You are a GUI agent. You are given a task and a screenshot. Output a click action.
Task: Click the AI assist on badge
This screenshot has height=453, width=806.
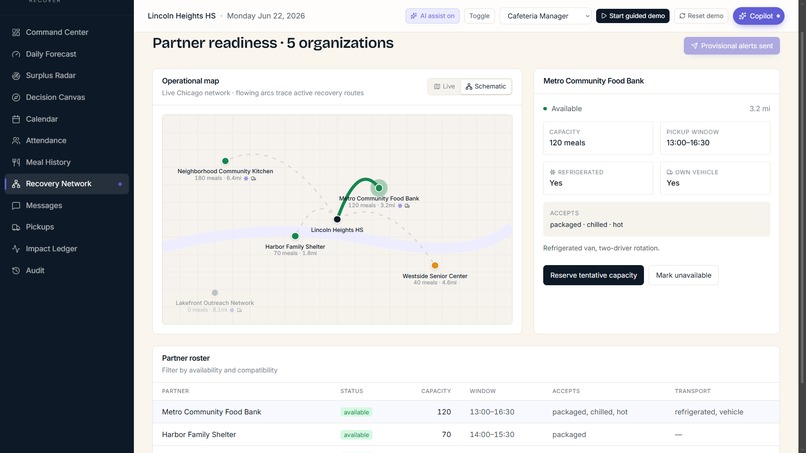pos(432,16)
